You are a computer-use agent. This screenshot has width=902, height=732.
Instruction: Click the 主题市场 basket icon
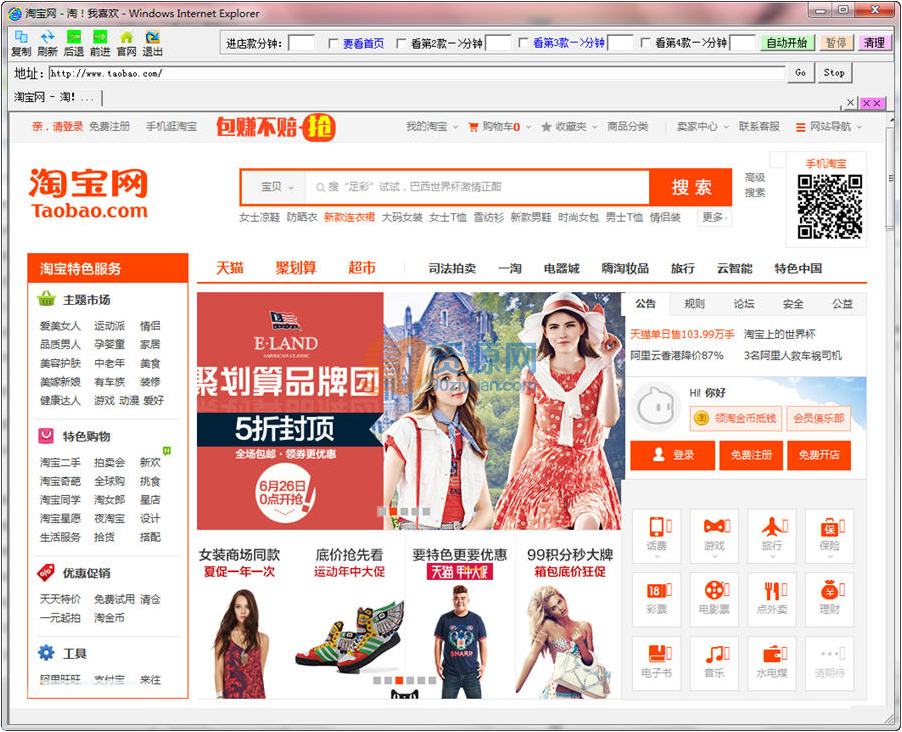tap(46, 299)
